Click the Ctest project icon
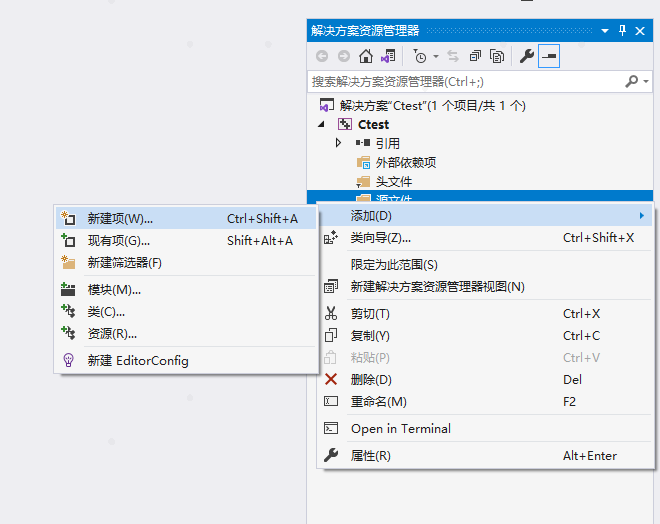The image size is (660, 524). (345, 125)
